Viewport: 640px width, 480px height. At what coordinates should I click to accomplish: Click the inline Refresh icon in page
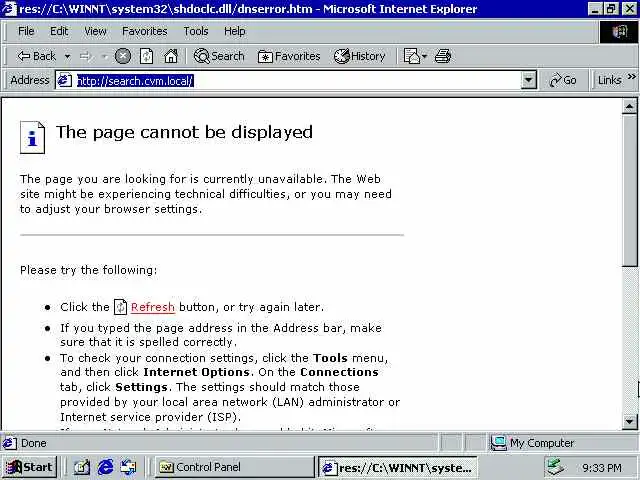point(120,307)
